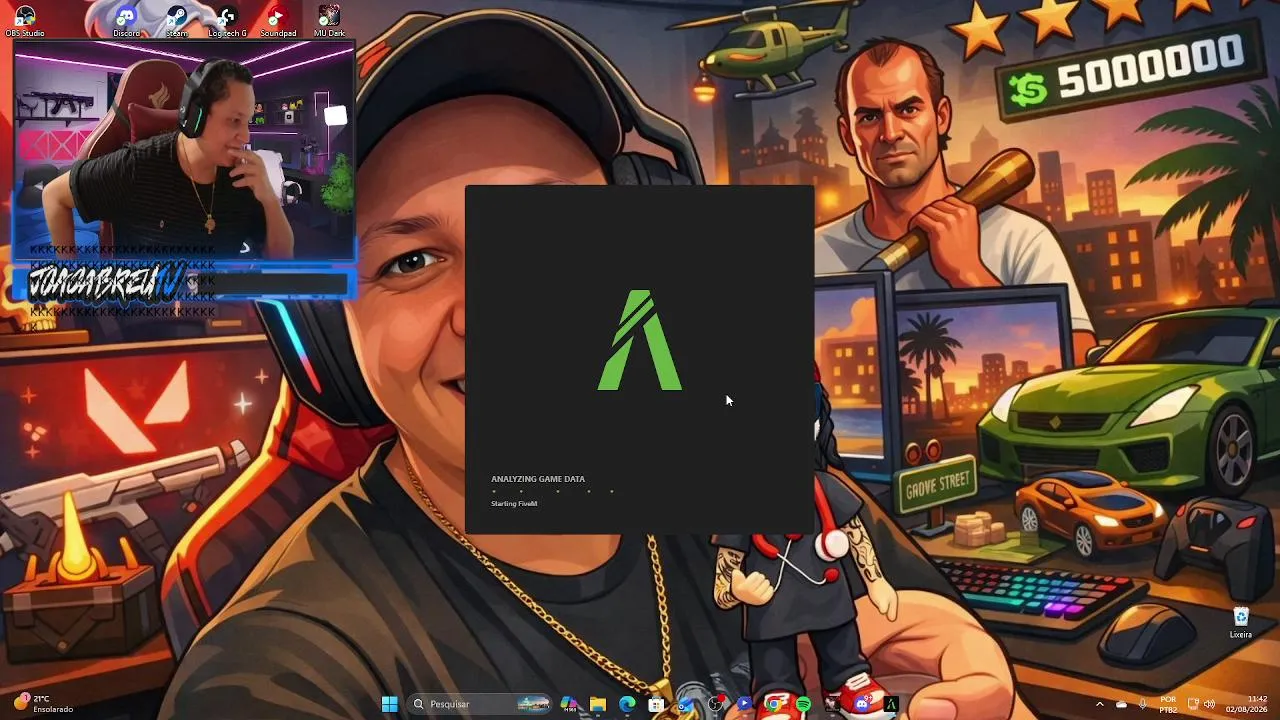Click the OneDrive cloud tray icon
The image size is (1280, 720).
click(x=1122, y=704)
